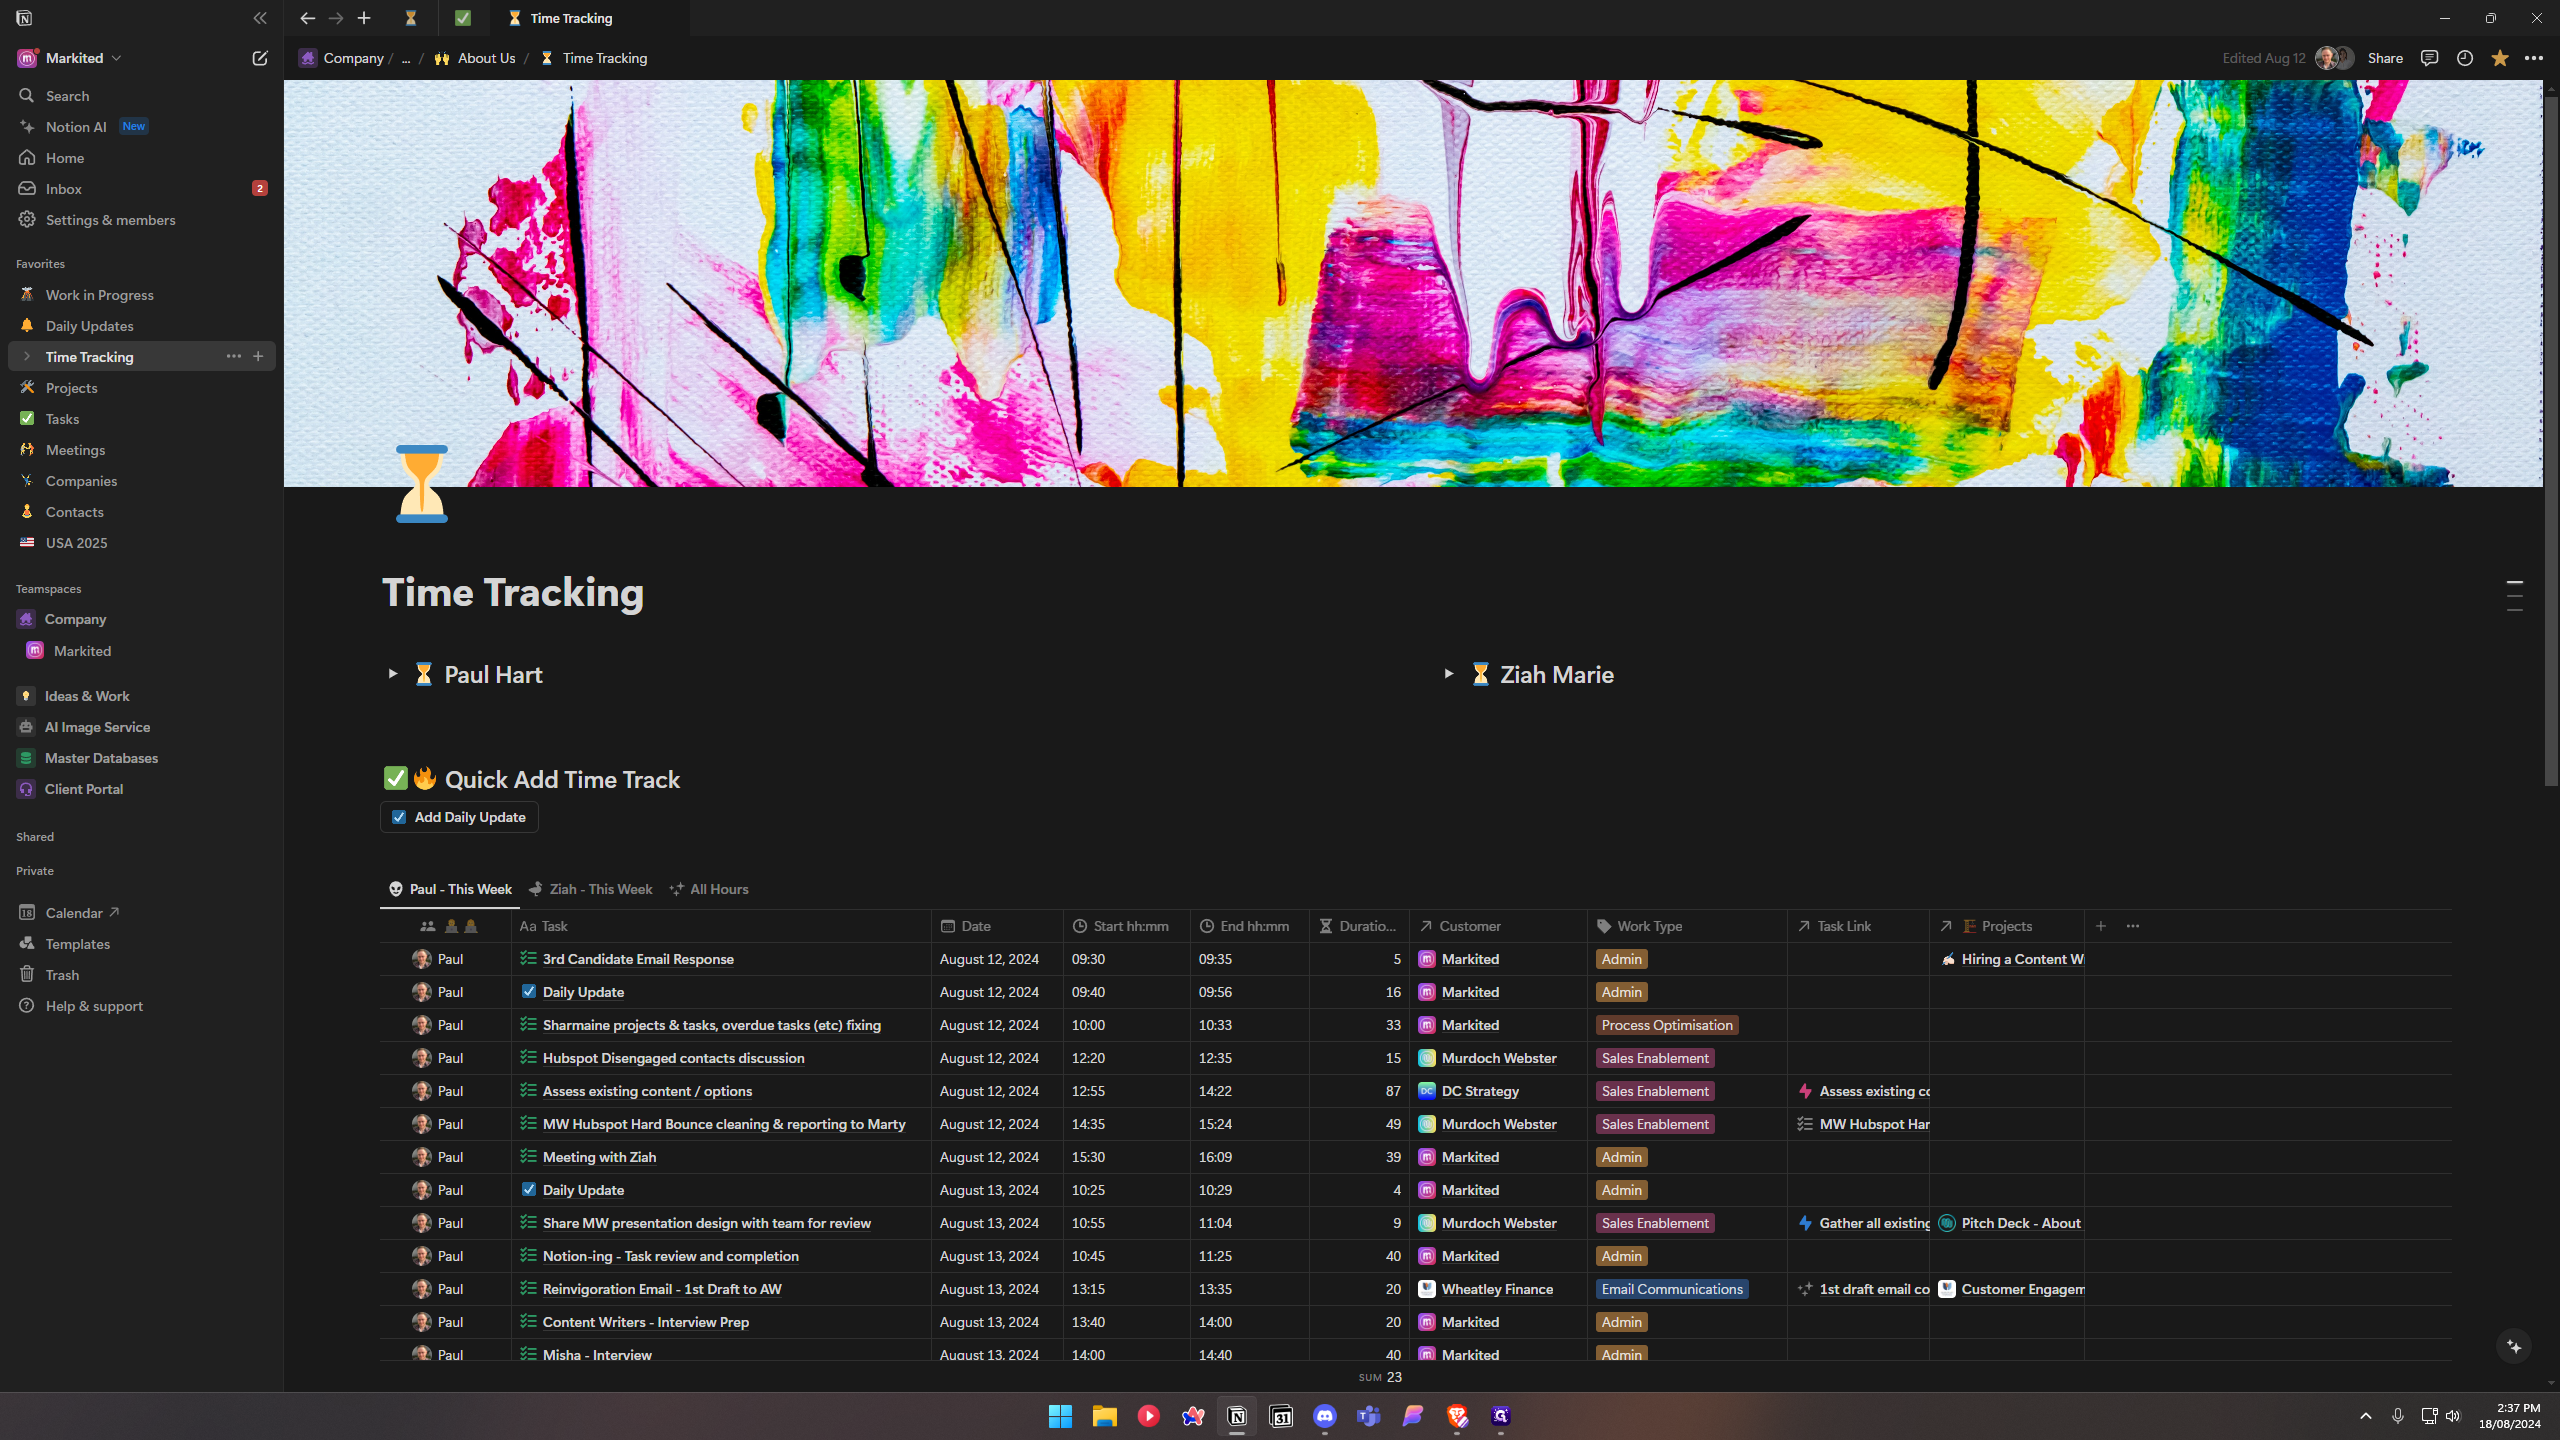Open Help & support
This screenshot has width=2560, height=1440.
point(142,1005)
